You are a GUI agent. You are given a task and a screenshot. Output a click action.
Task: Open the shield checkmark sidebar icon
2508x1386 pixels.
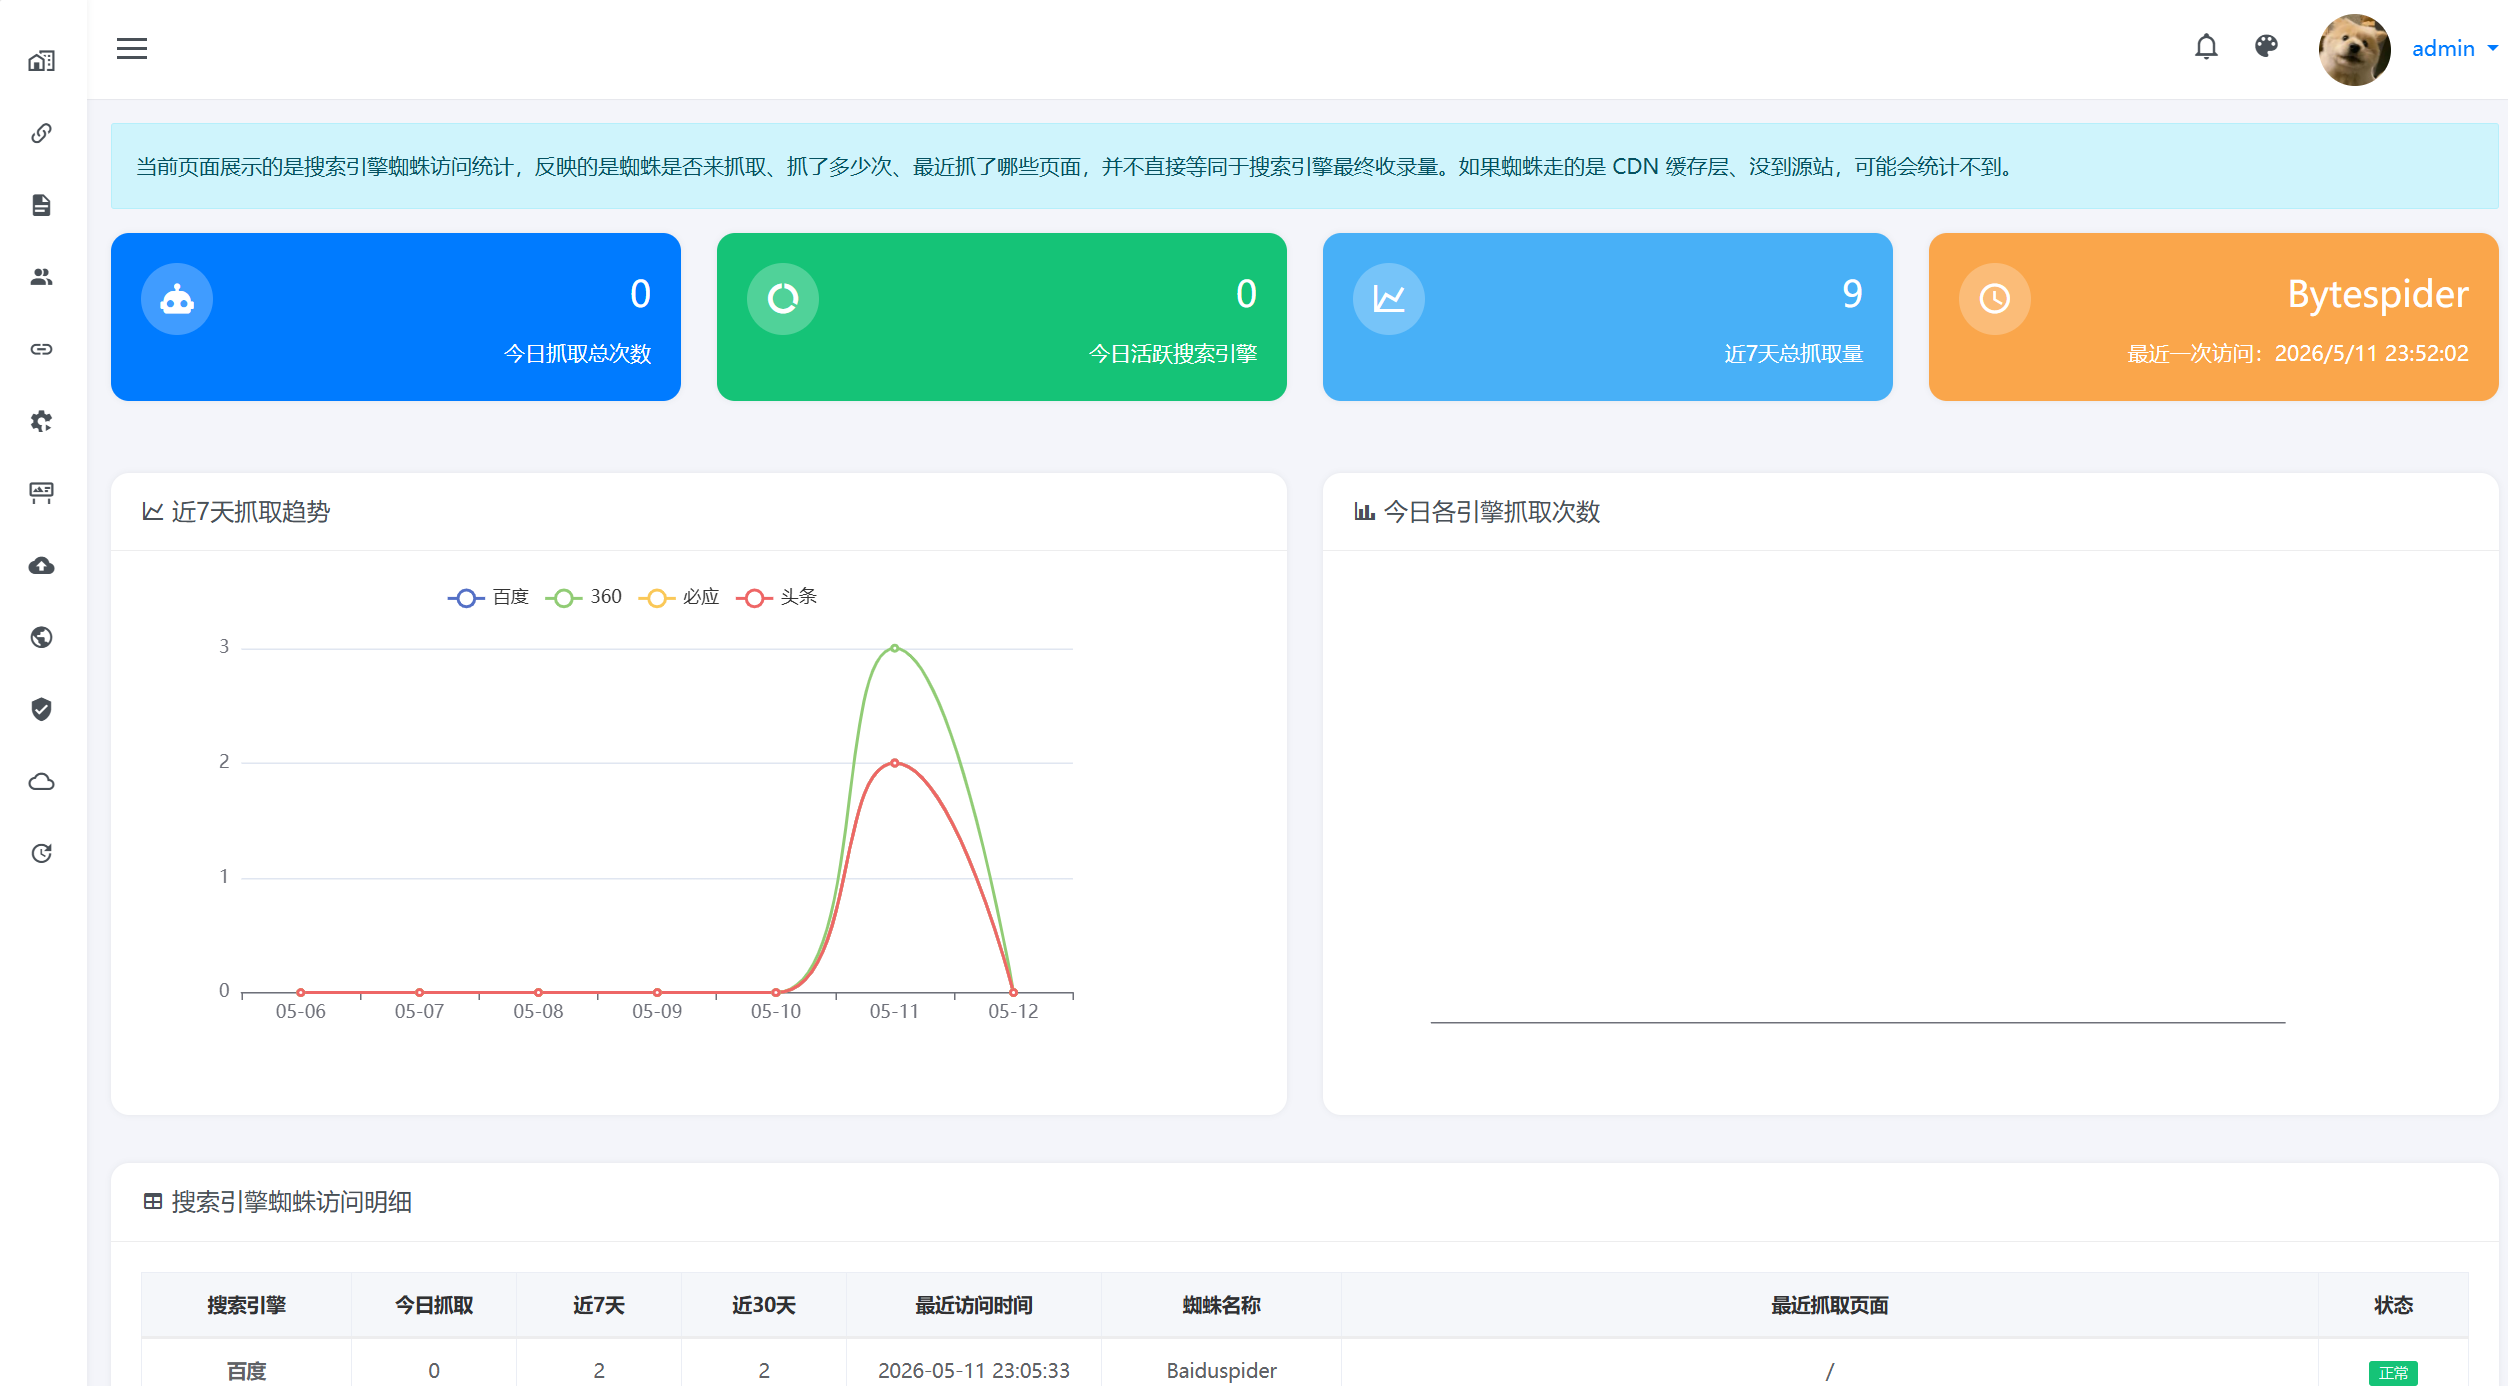(x=41, y=709)
